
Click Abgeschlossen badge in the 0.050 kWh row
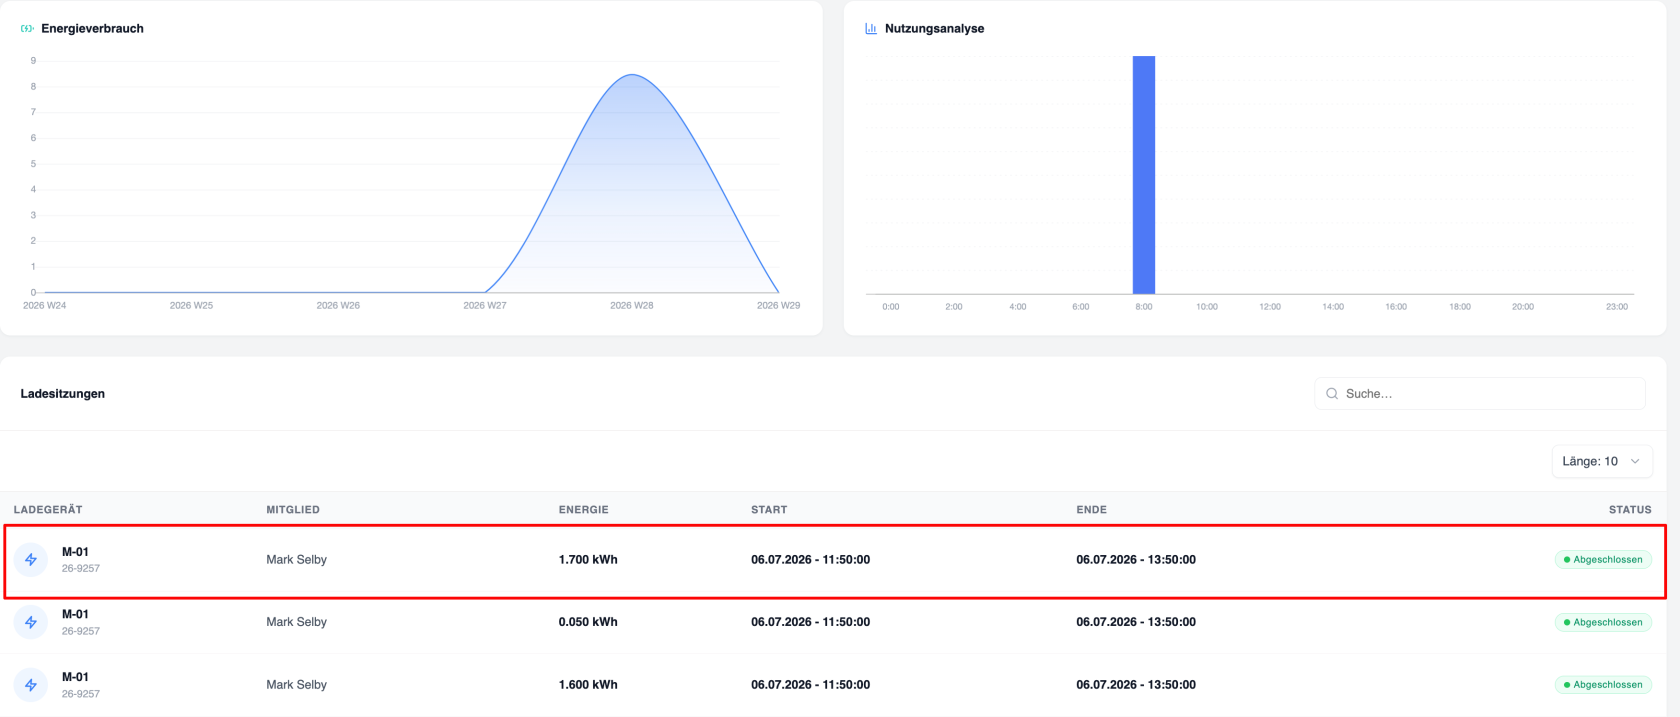1603,622
